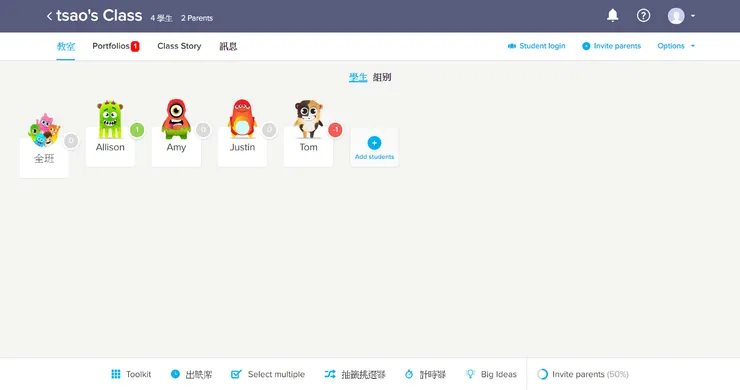Open the 計時器 timer tool

click(x=425, y=374)
